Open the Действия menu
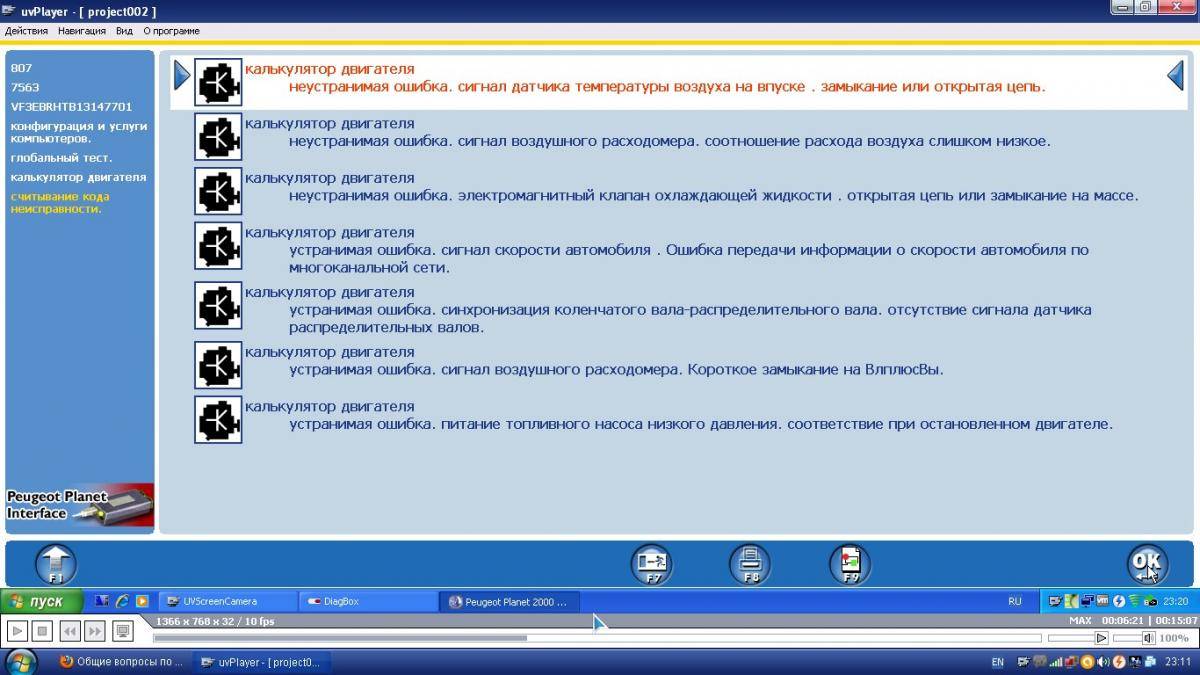The width and height of the screenshot is (1200, 675). [26, 31]
